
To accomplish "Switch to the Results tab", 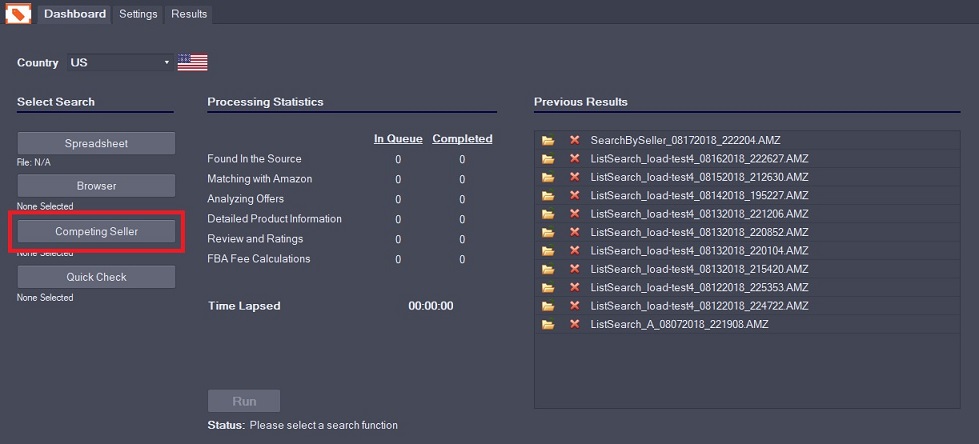I will [189, 14].
